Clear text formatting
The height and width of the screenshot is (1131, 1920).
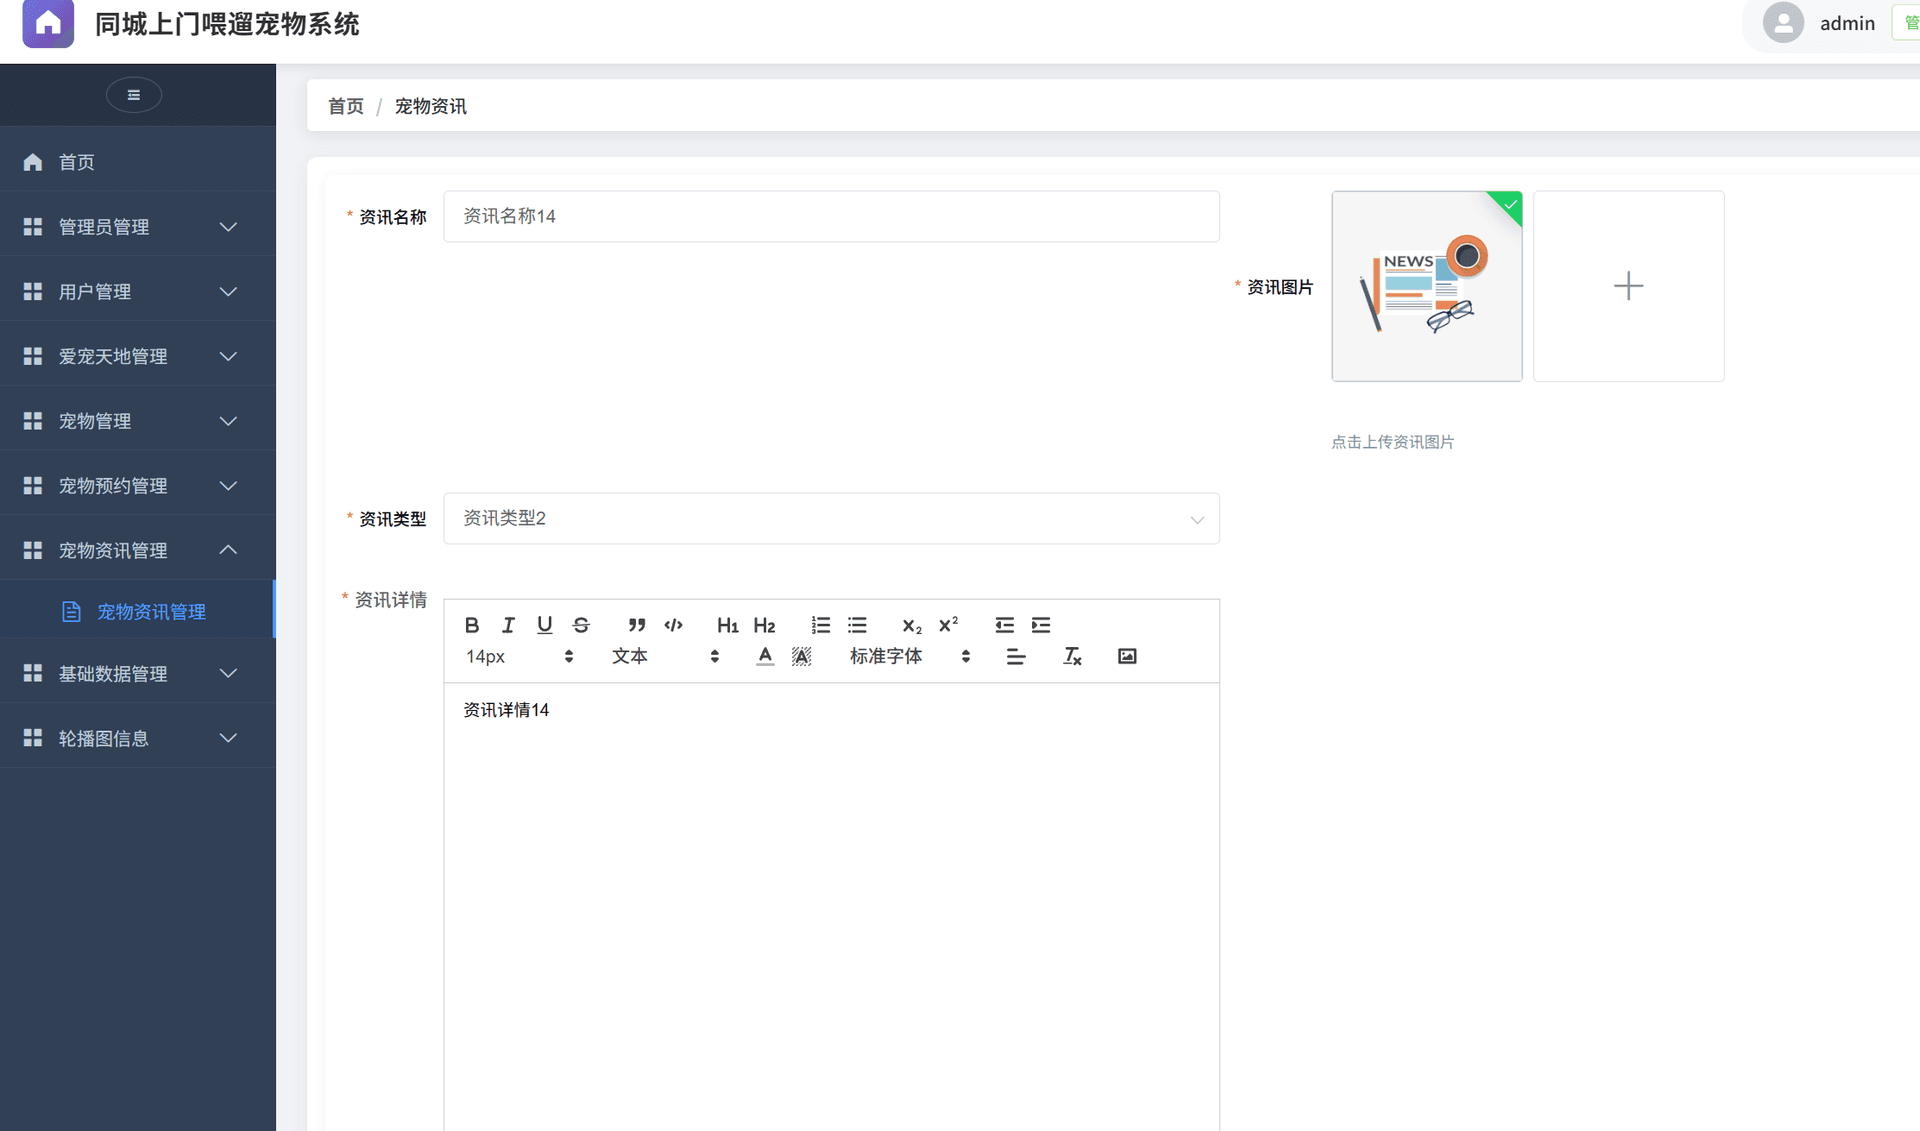(1072, 656)
